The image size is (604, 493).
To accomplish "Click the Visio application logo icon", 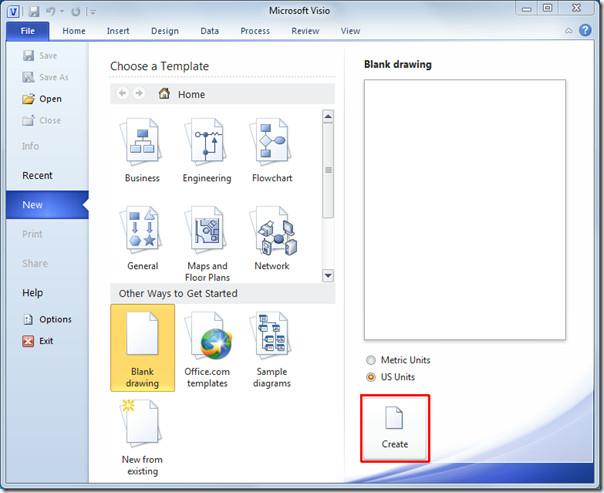I will [x=14, y=12].
